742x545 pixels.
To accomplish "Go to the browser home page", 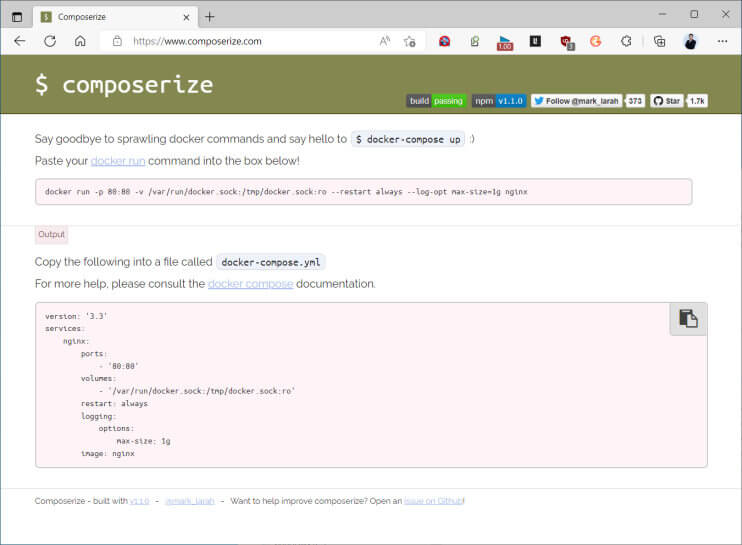I will tap(80, 41).
